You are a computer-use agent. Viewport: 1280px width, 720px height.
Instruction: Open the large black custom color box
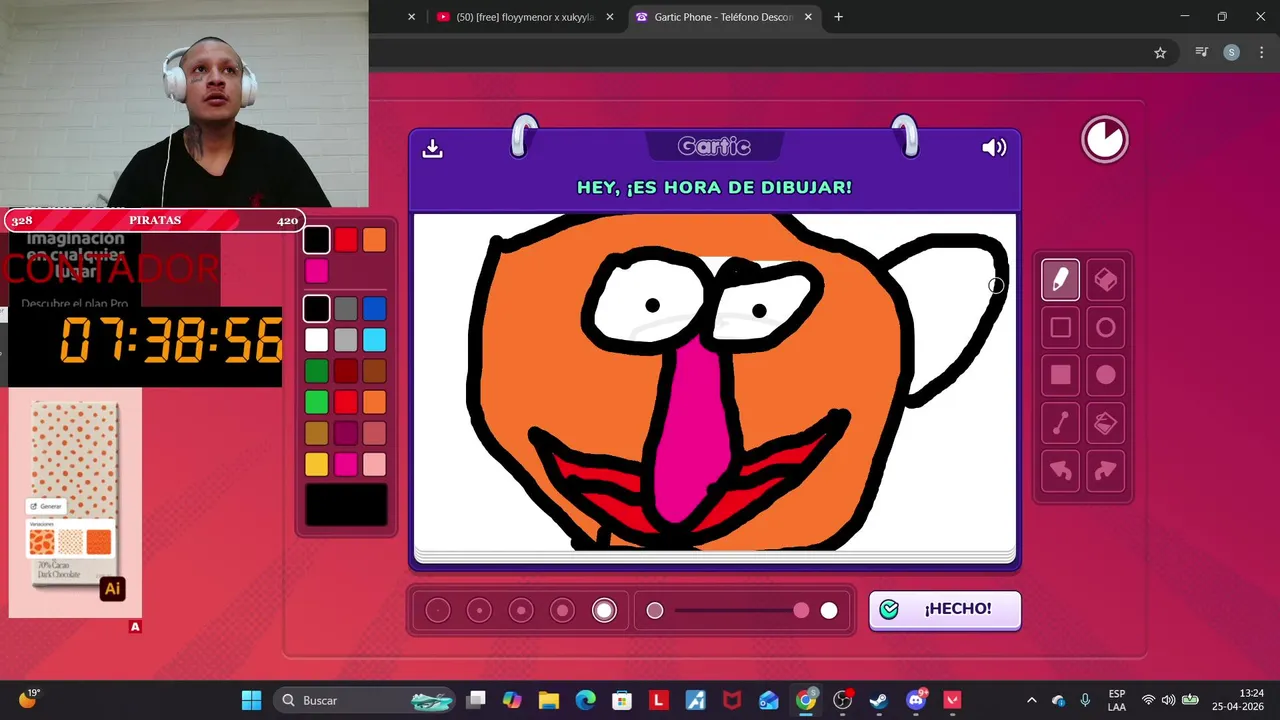pyautogui.click(x=346, y=505)
